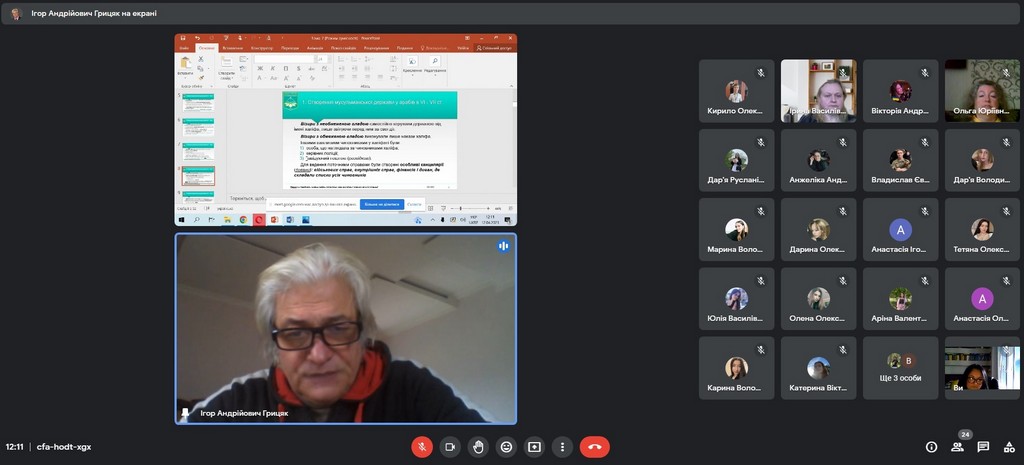This screenshot has height=465, width=1024.
Task: Open the emoji reactions picker
Action: [x=506, y=447]
